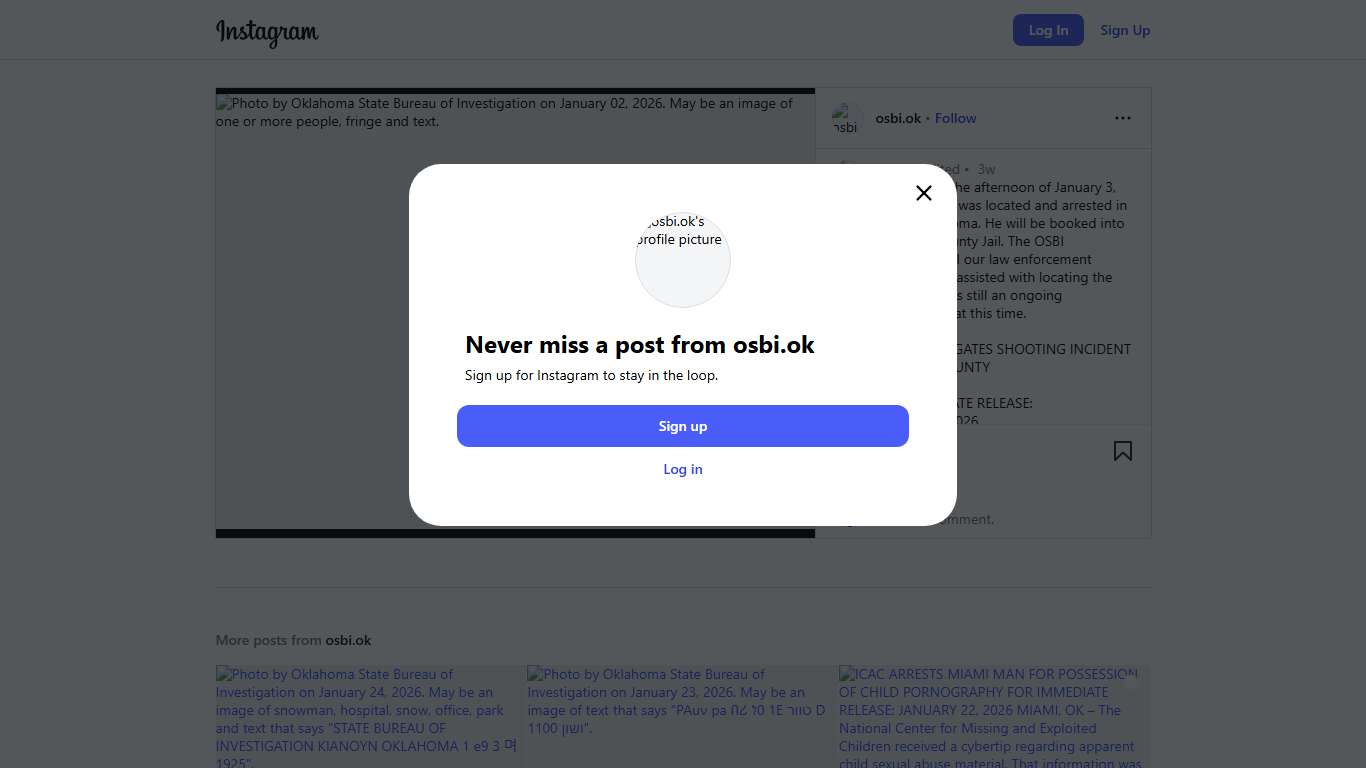This screenshot has width=1366, height=768.
Task: Click the 3w timestamp on the post
Action: tap(986, 169)
